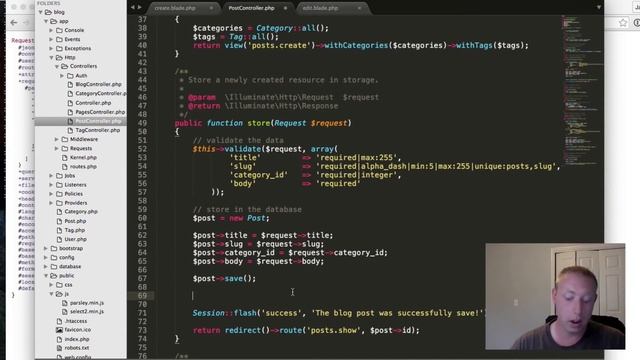The height and width of the screenshot is (360, 640).
Task: Open robots.txt in the sidebar
Action: (x=77, y=348)
